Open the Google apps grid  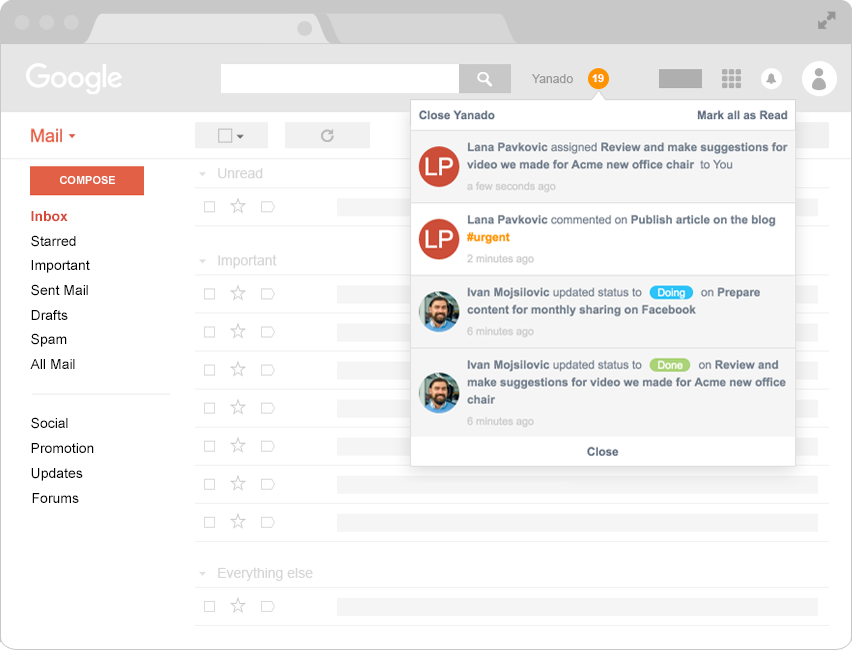tap(731, 79)
